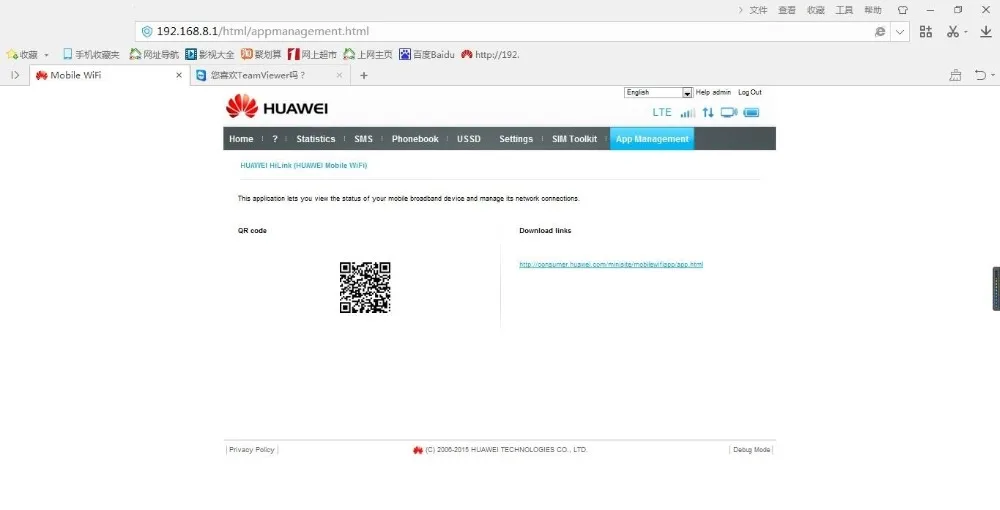This screenshot has width=1000, height=510.
Task: Click the QR code image
Action: pos(365,288)
